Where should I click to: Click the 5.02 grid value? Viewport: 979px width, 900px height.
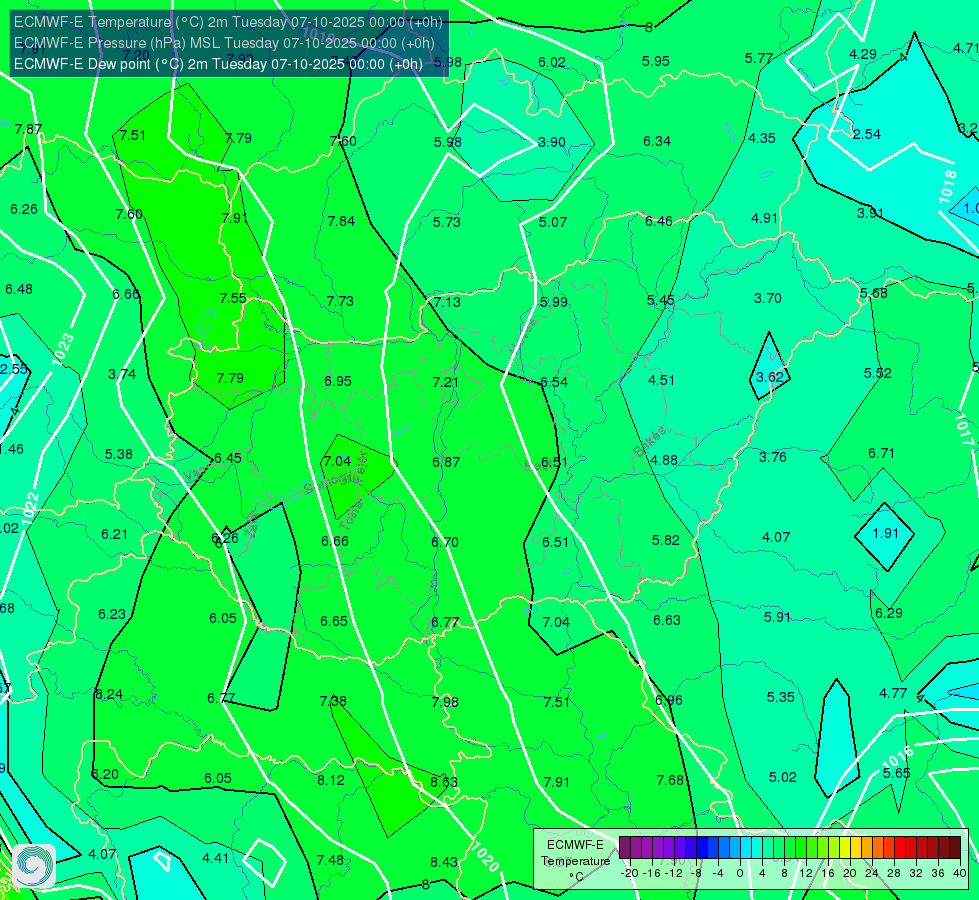click(782, 778)
